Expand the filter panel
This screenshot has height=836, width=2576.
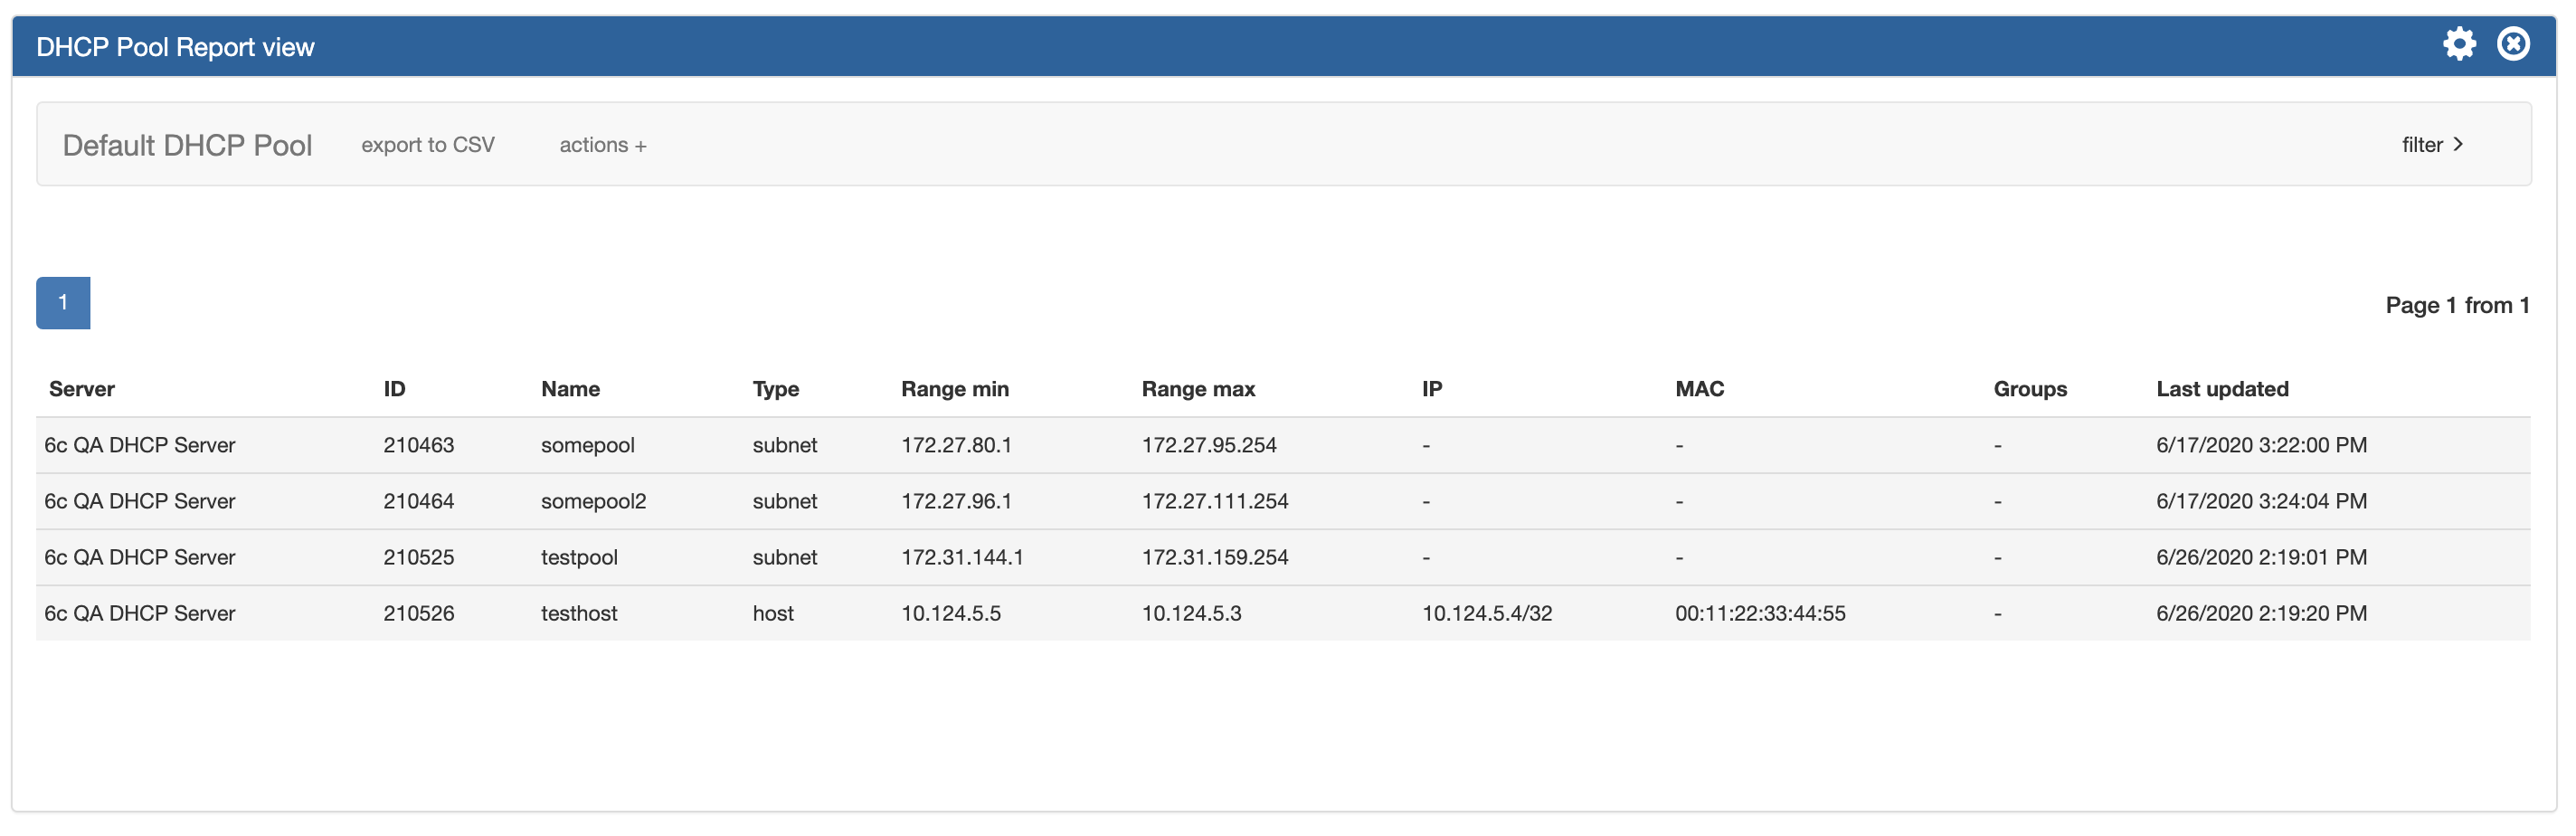2432,145
